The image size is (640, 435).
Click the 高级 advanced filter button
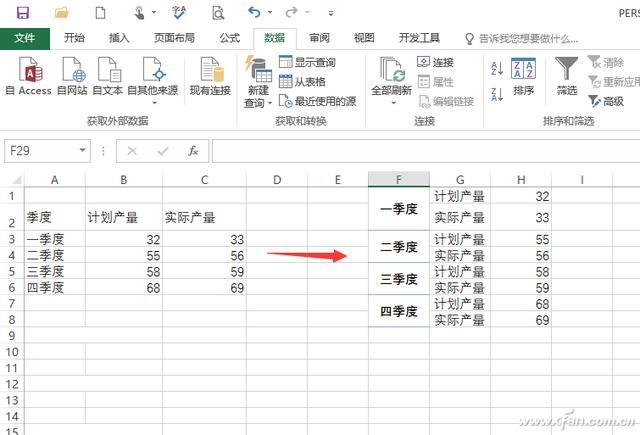coord(606,101)
